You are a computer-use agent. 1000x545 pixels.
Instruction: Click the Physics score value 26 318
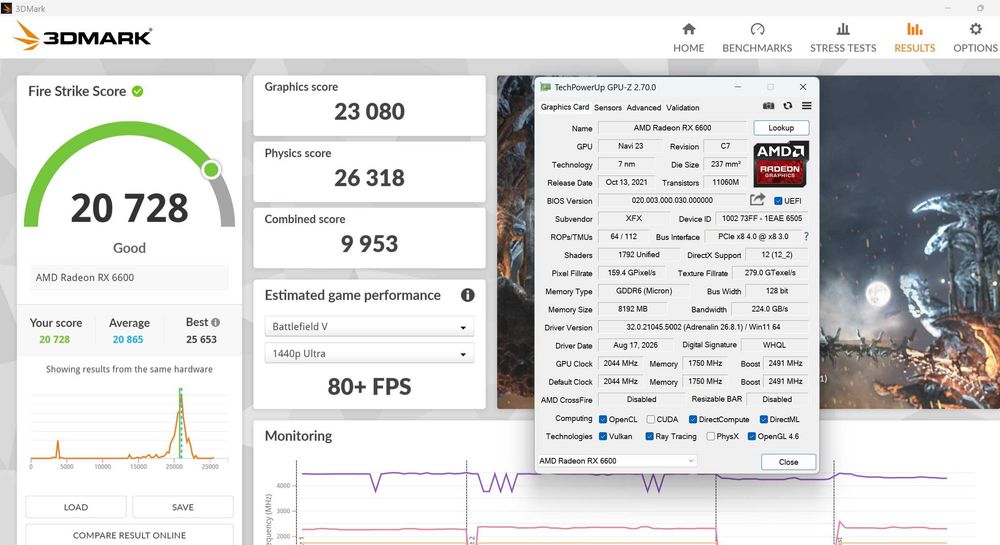coord(369,178)
